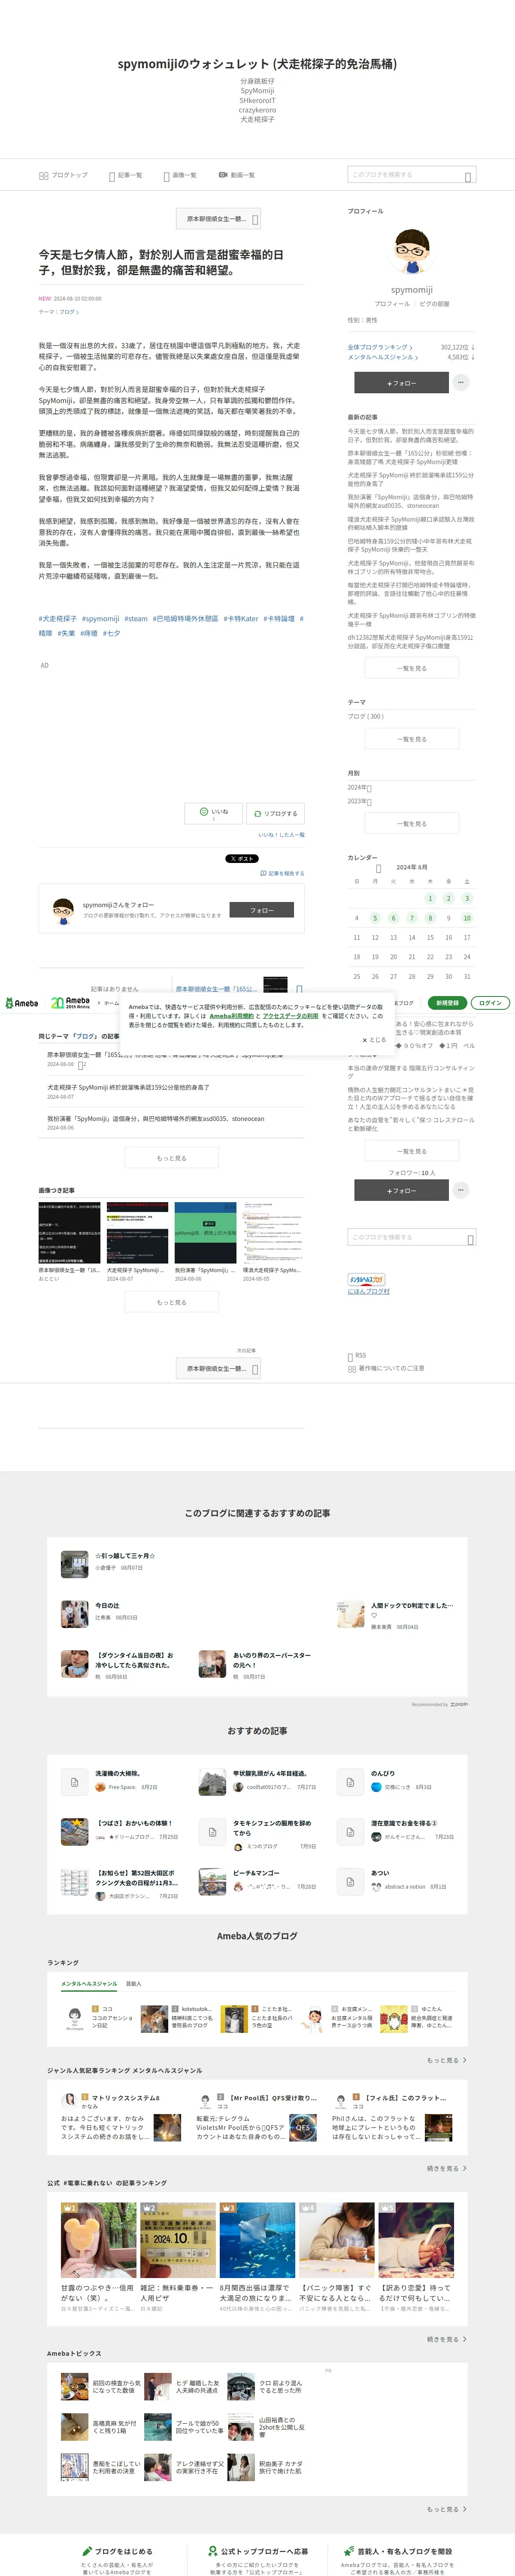Click the いいね smiley button

[213, 813]
